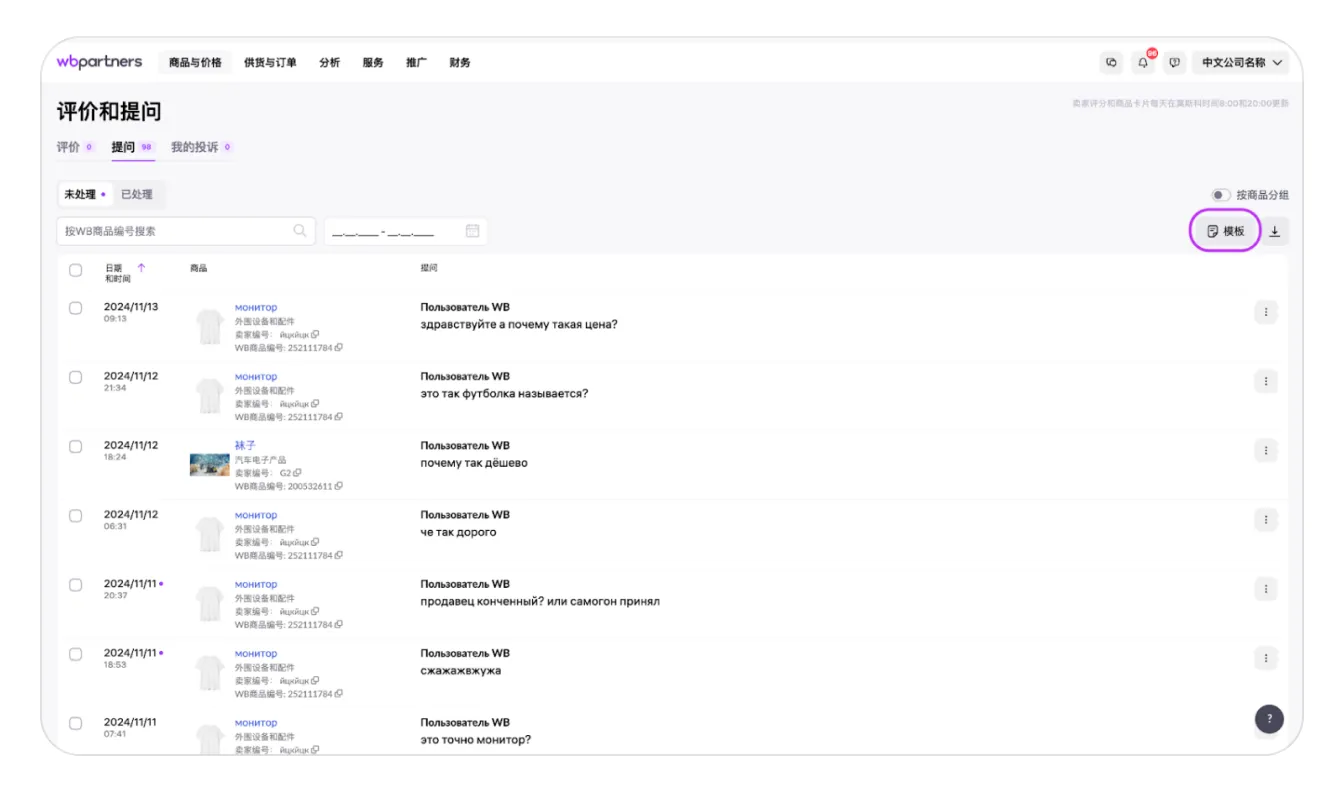Select the checkbox for 2024/11/13 09:13 row

pyautogui.click(x=76, y=308)
